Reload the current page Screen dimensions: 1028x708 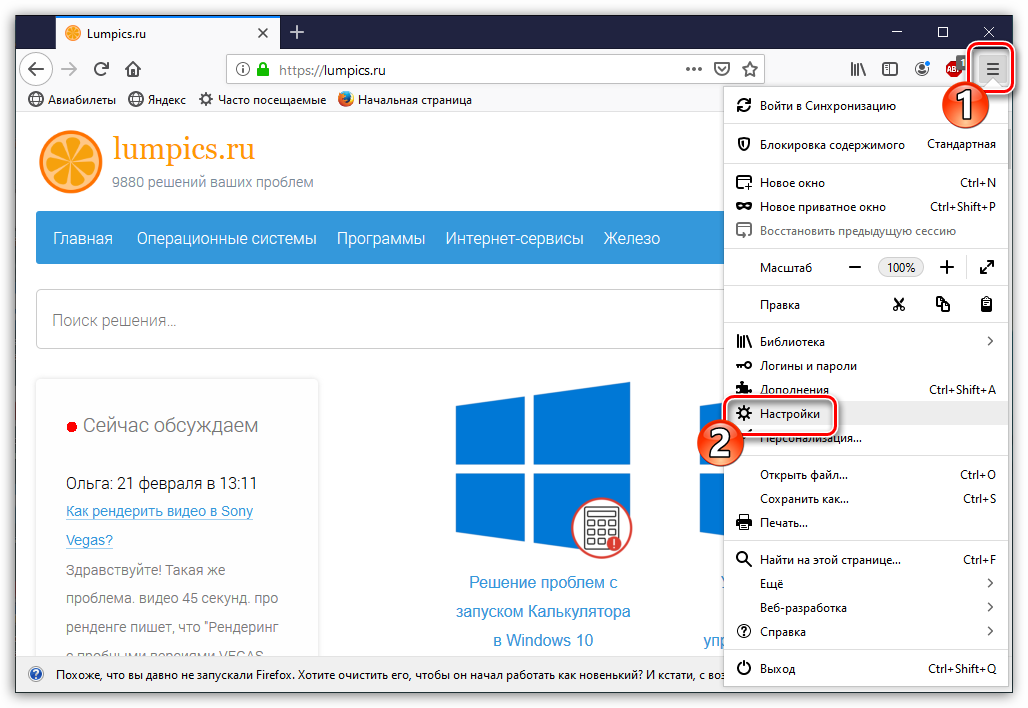coord(101,69)
